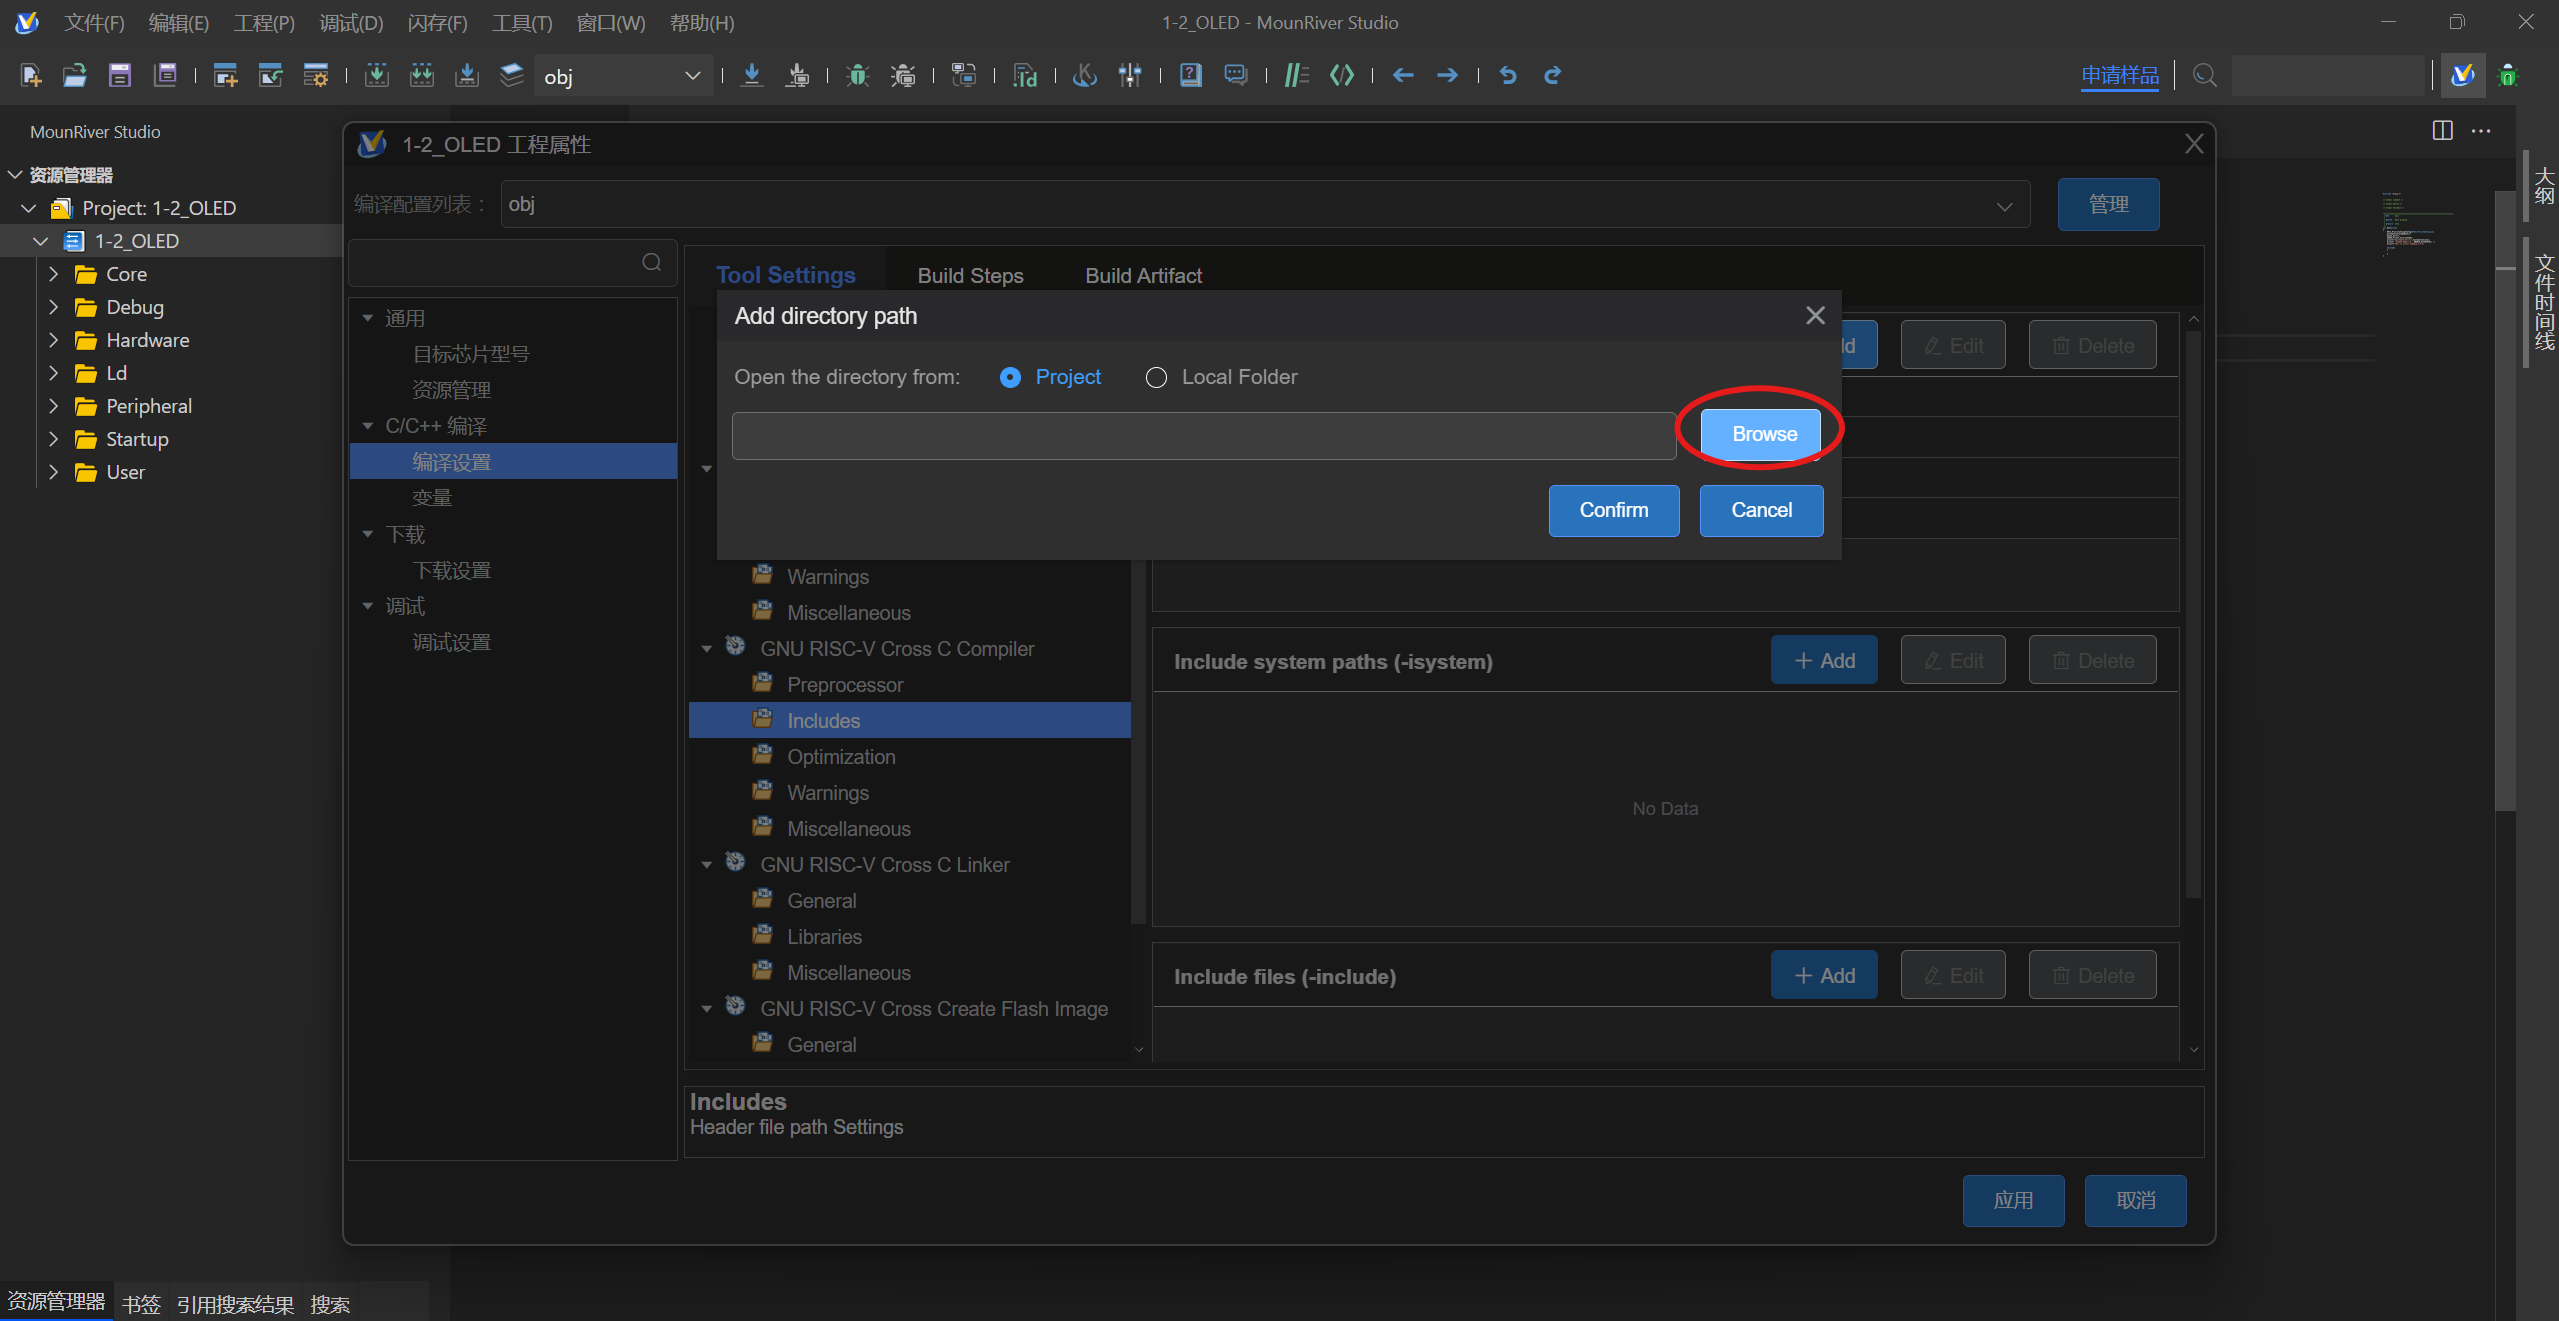2559x1321 pixels.
Task: Click the Save toolbar icon
Action: pos(120,75)
